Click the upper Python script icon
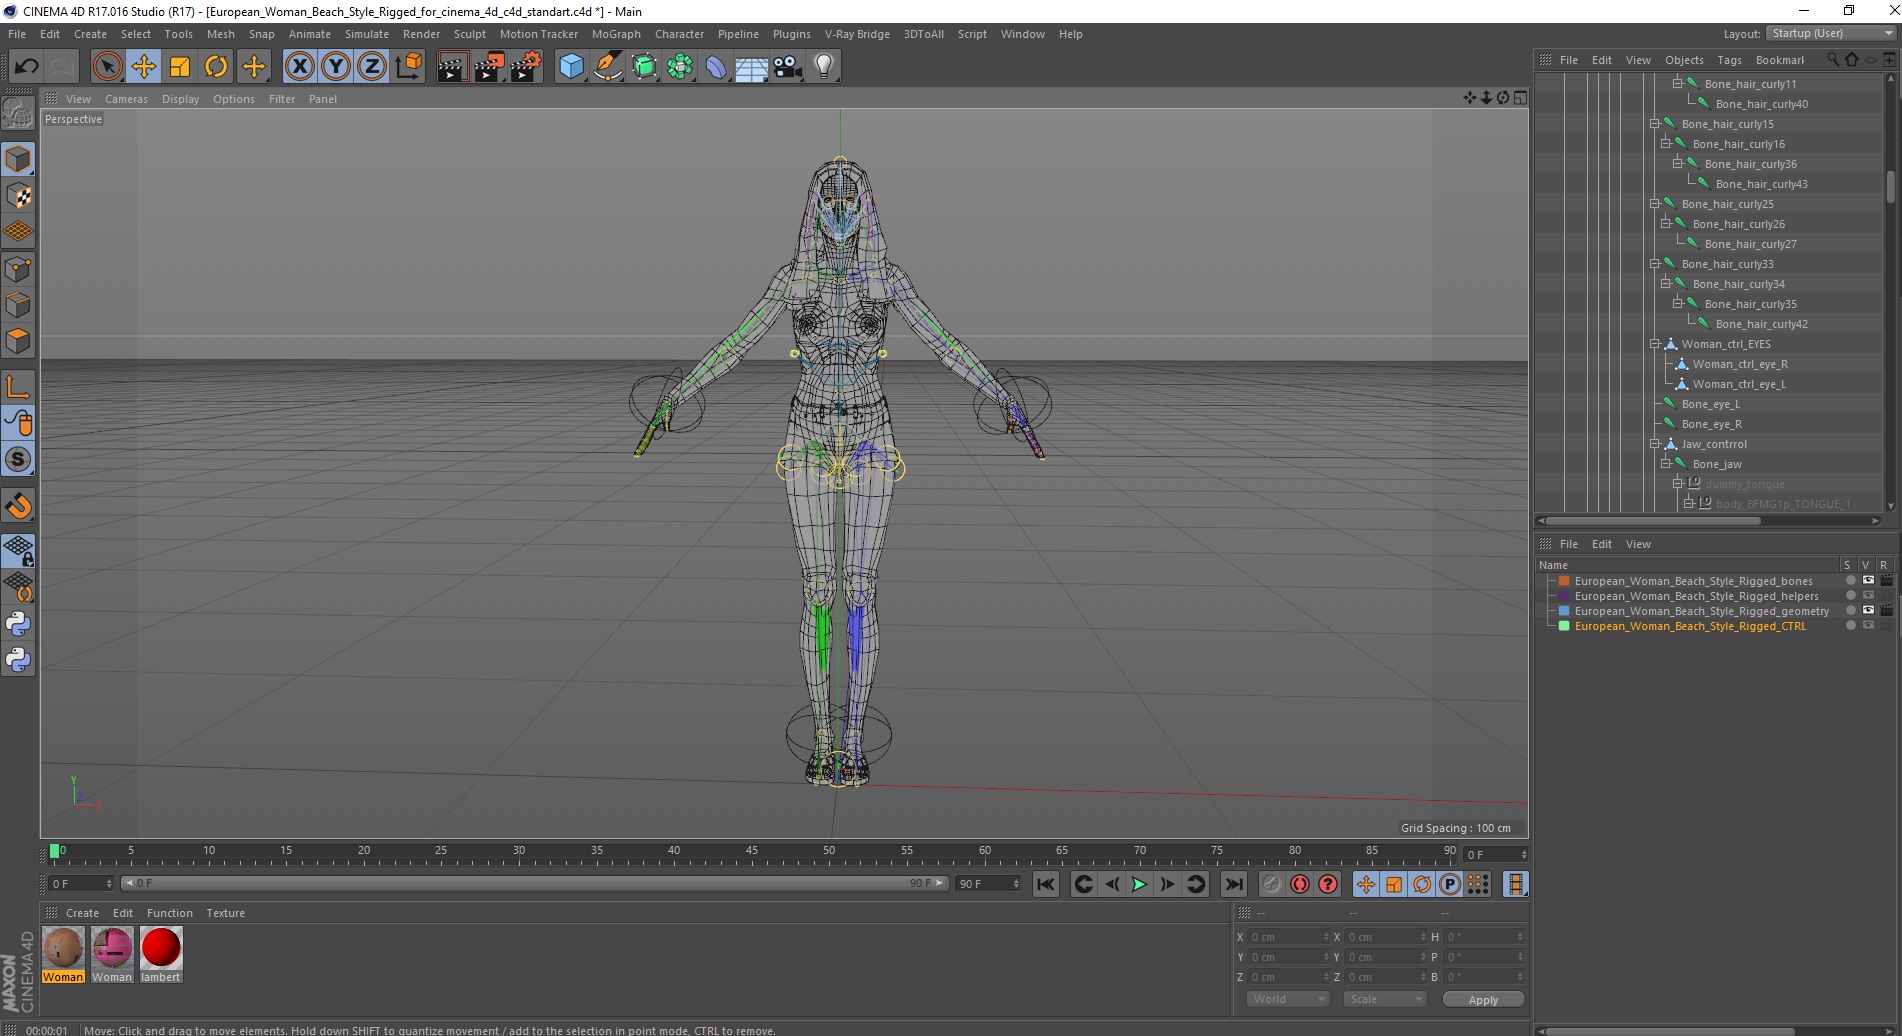Image resolution: width=1902 pixels, height=1036 pixels. point(18,624)
